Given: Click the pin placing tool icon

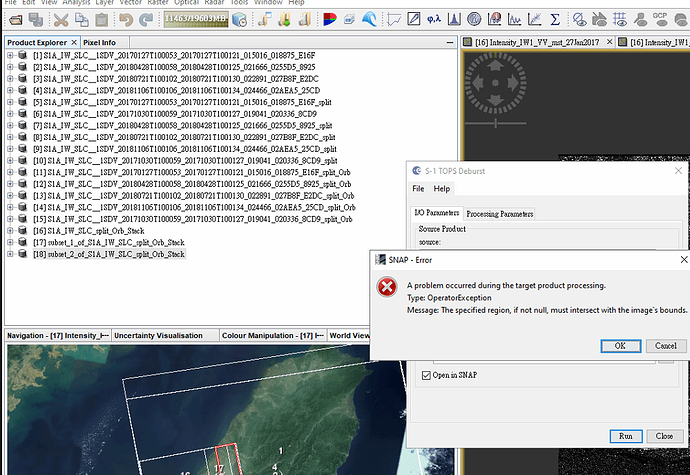Looking at the screenshot, I should (640, 19).
